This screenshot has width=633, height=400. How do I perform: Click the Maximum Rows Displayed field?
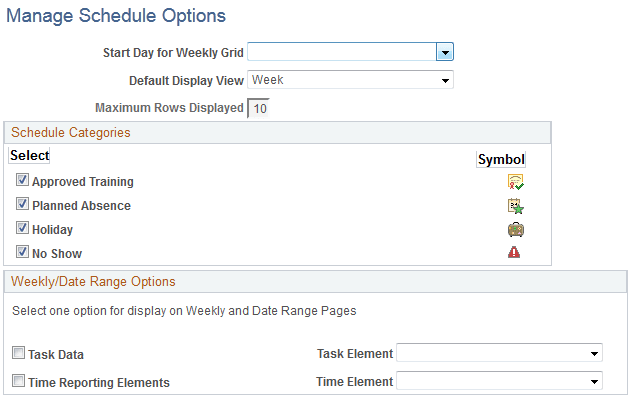coord(259,108)
